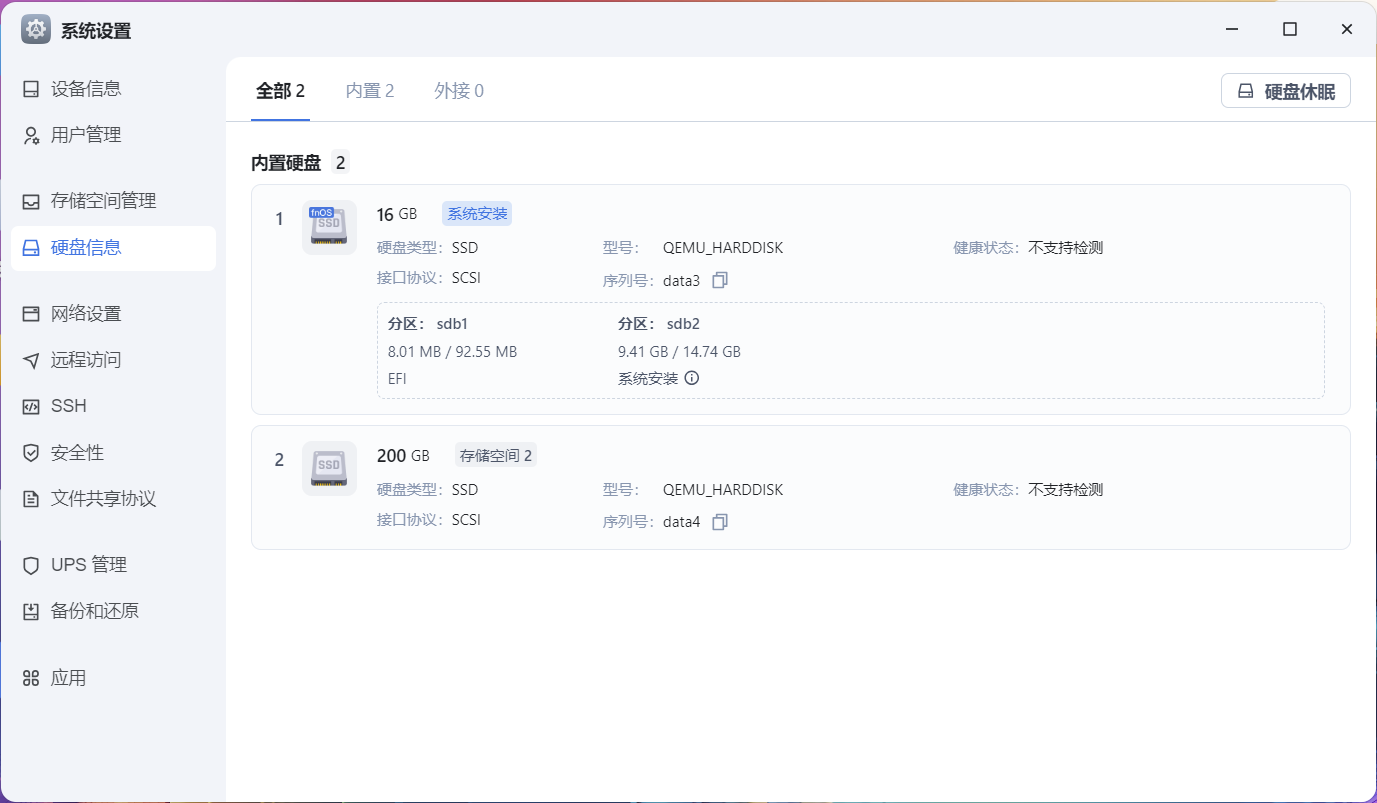
Task: Open SSH settings page
Action: [68, 406]
